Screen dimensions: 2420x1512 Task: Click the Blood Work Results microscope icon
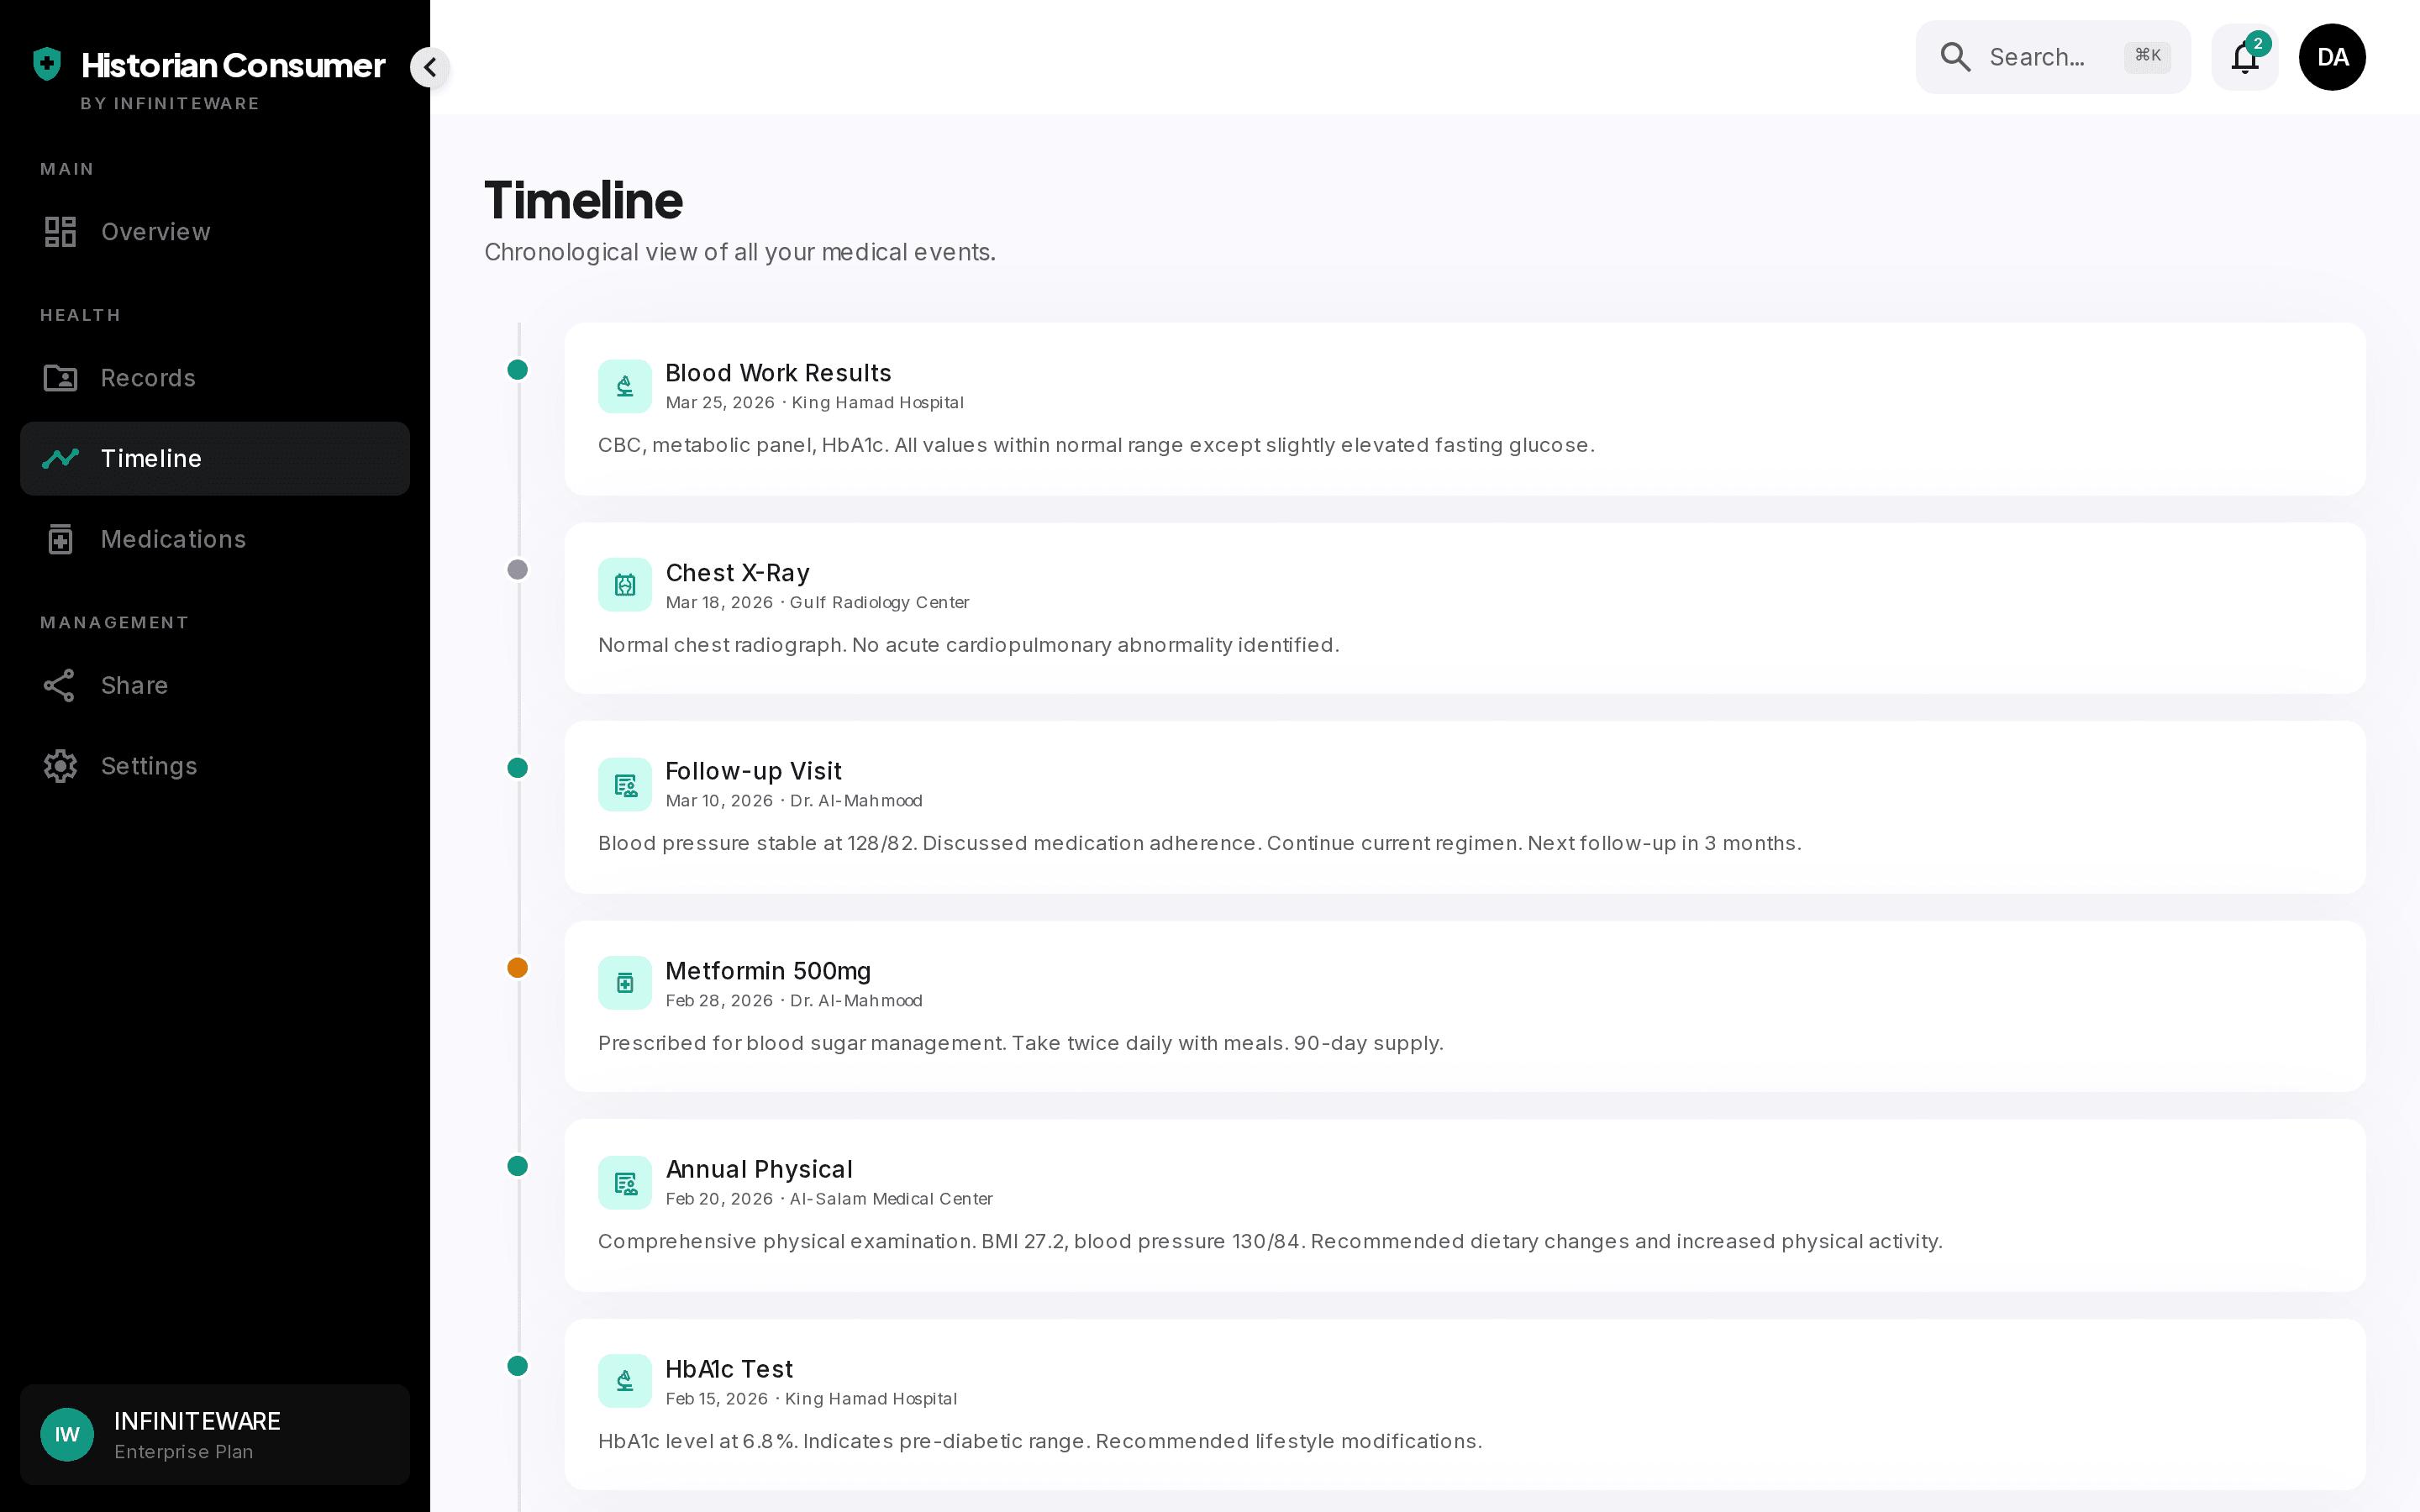click(x=625, y=386)
